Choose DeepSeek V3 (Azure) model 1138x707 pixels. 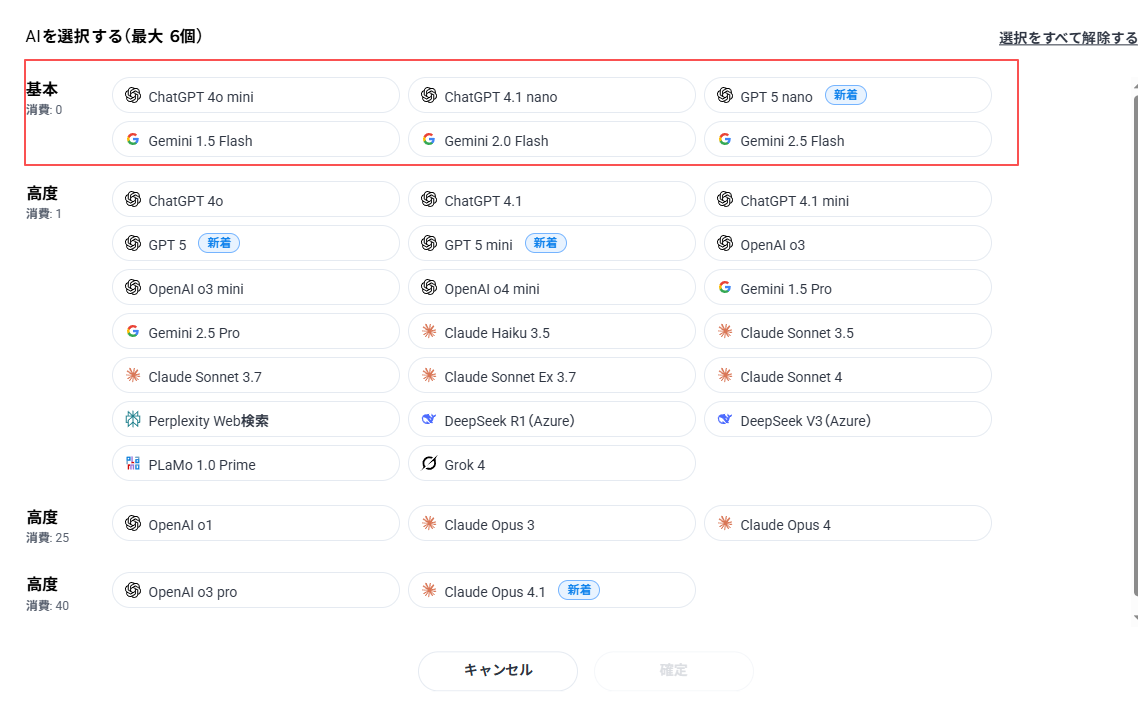(847, 420)
